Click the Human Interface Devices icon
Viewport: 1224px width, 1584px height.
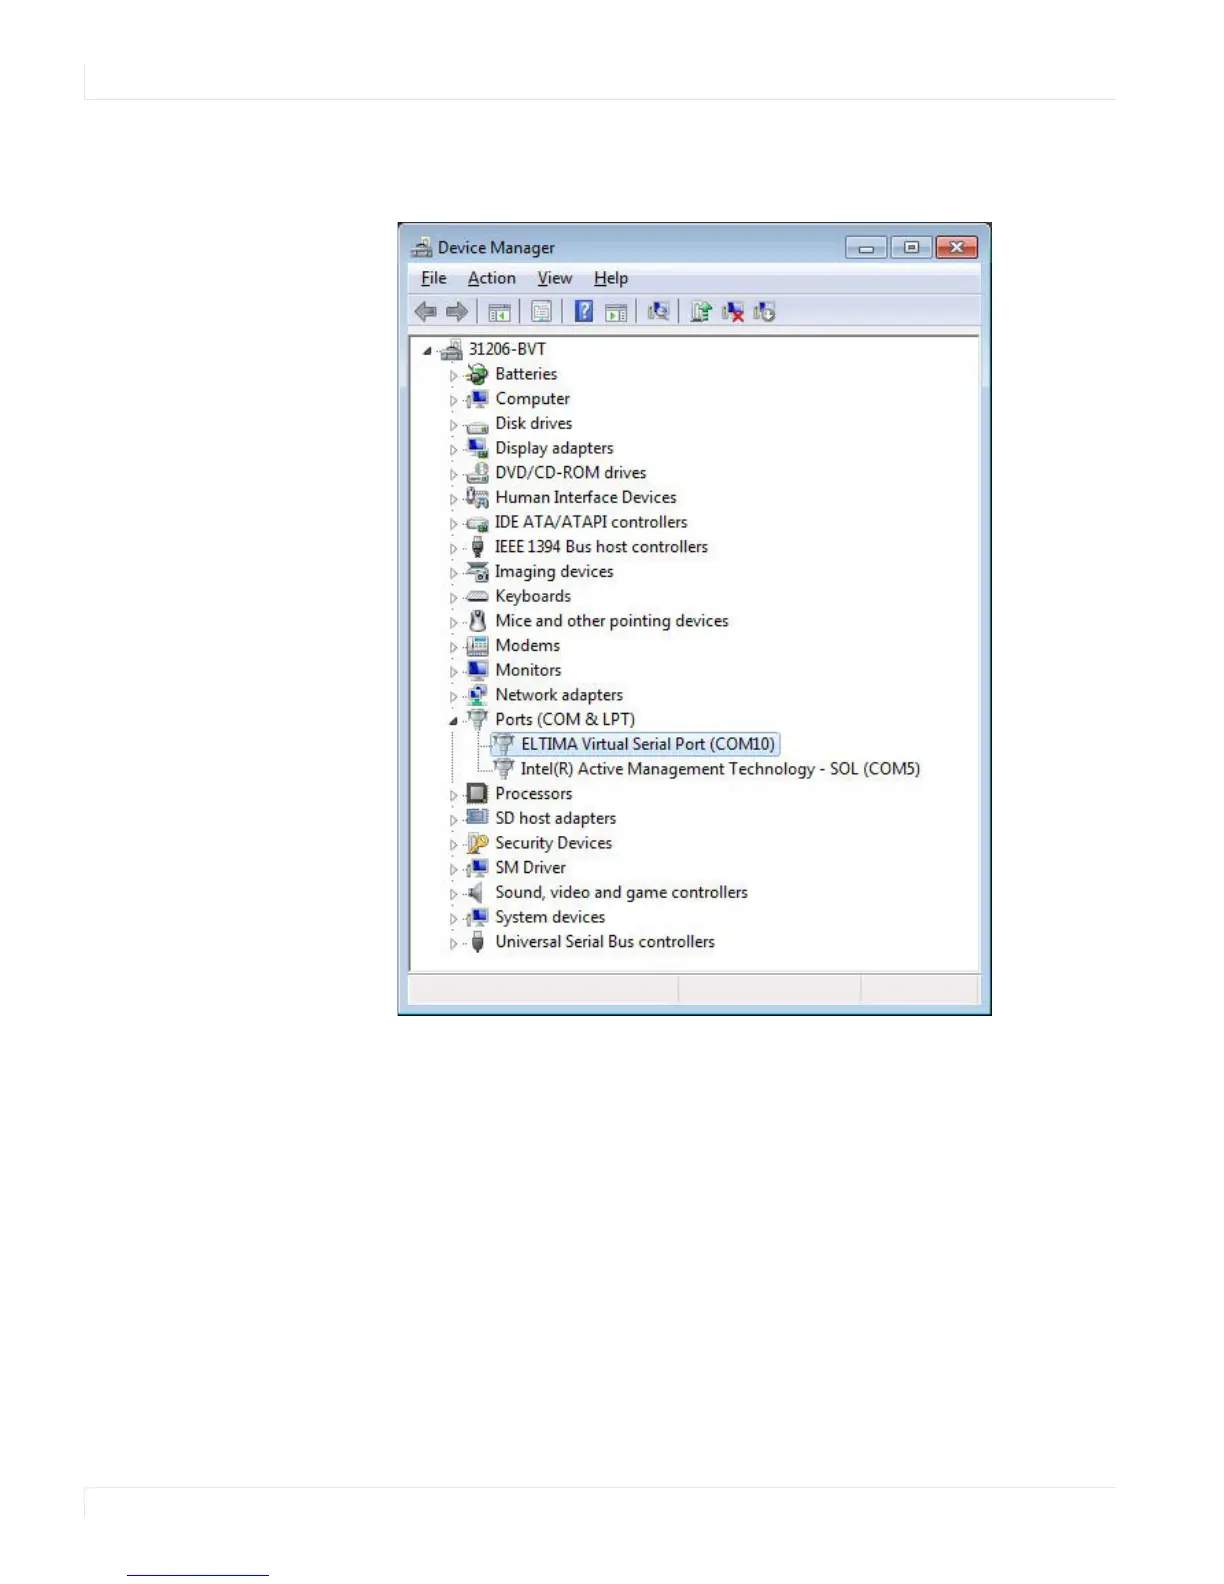click(477, 497)
